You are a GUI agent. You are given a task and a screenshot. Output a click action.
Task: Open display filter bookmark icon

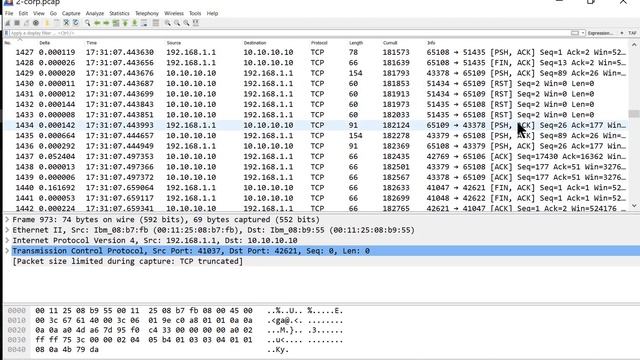7,33
